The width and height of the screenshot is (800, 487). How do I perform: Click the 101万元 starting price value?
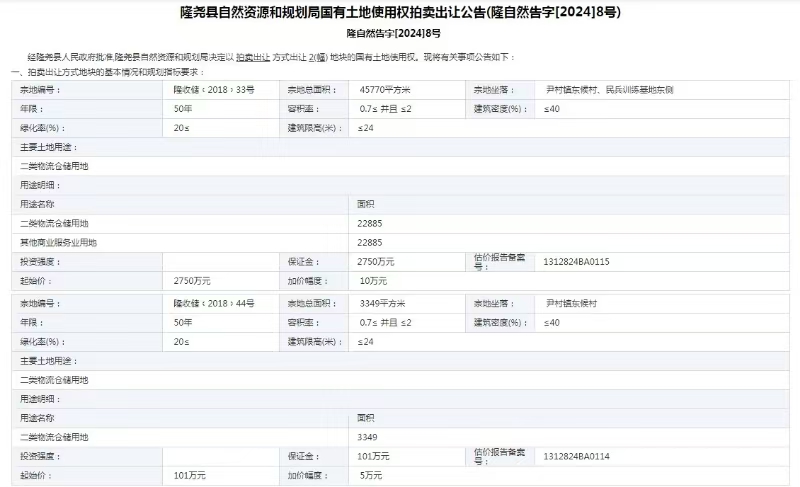tap(189, 475)
